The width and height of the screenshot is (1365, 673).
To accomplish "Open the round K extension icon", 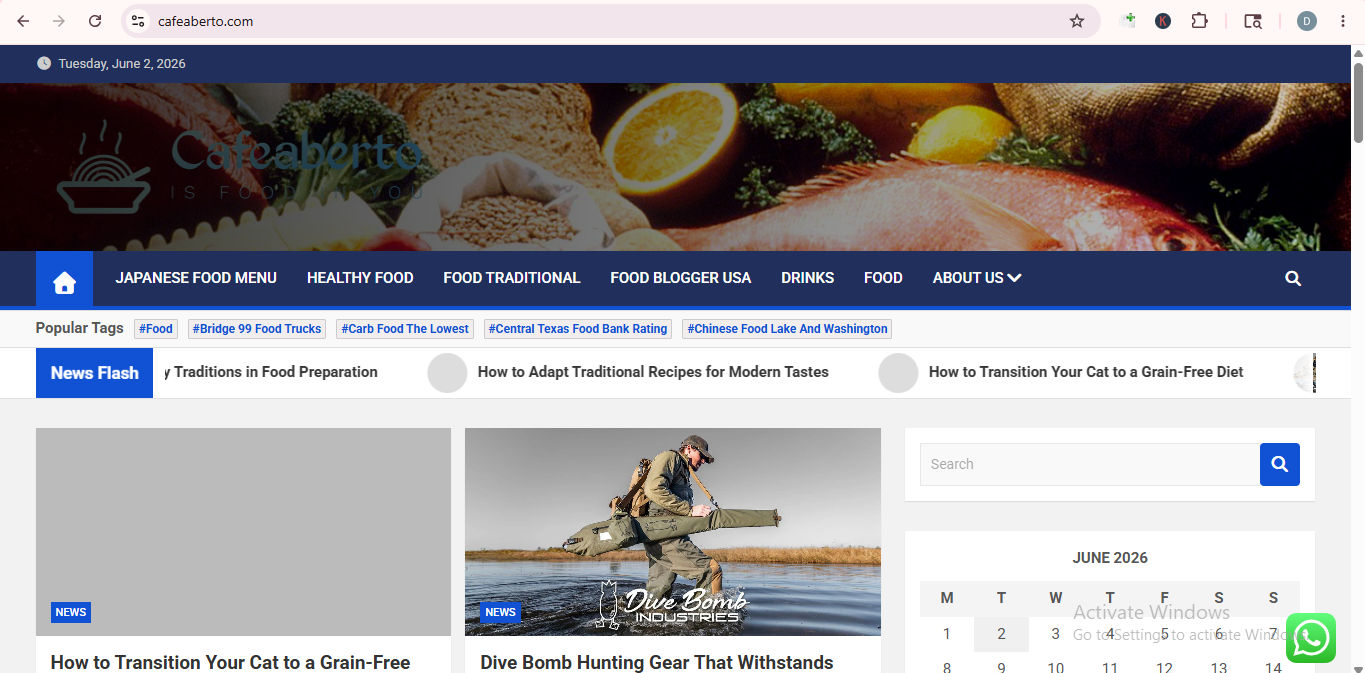I will (x=1163, y=21).
